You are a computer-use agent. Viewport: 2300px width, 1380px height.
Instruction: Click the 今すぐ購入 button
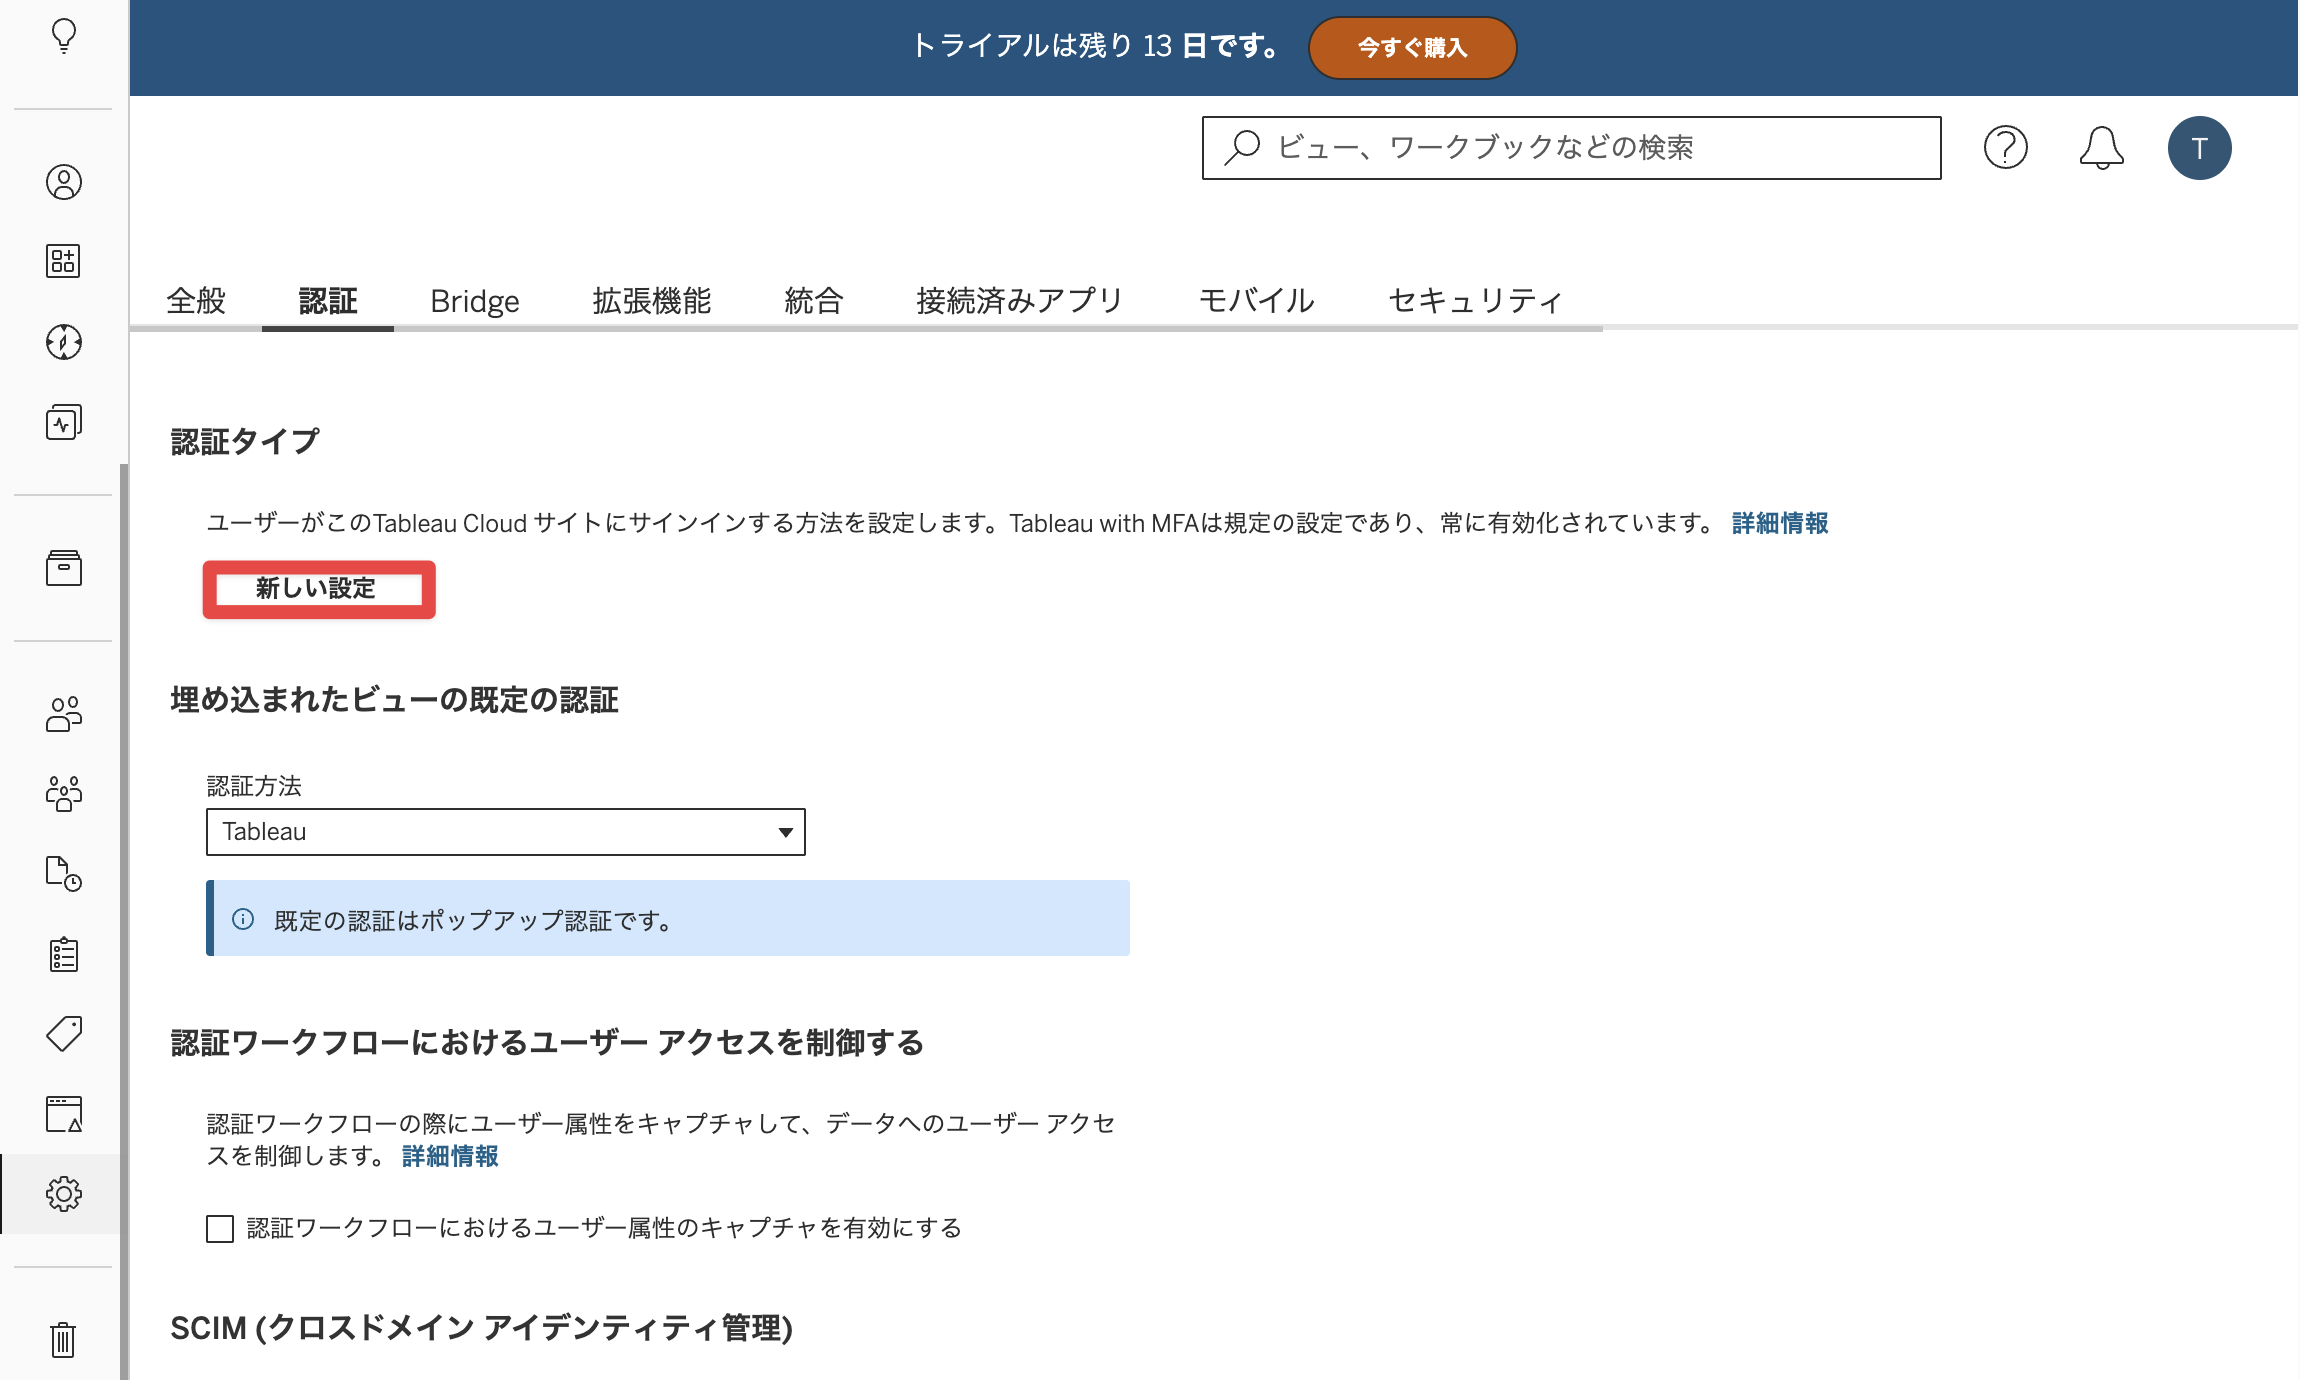[1412, 47]
